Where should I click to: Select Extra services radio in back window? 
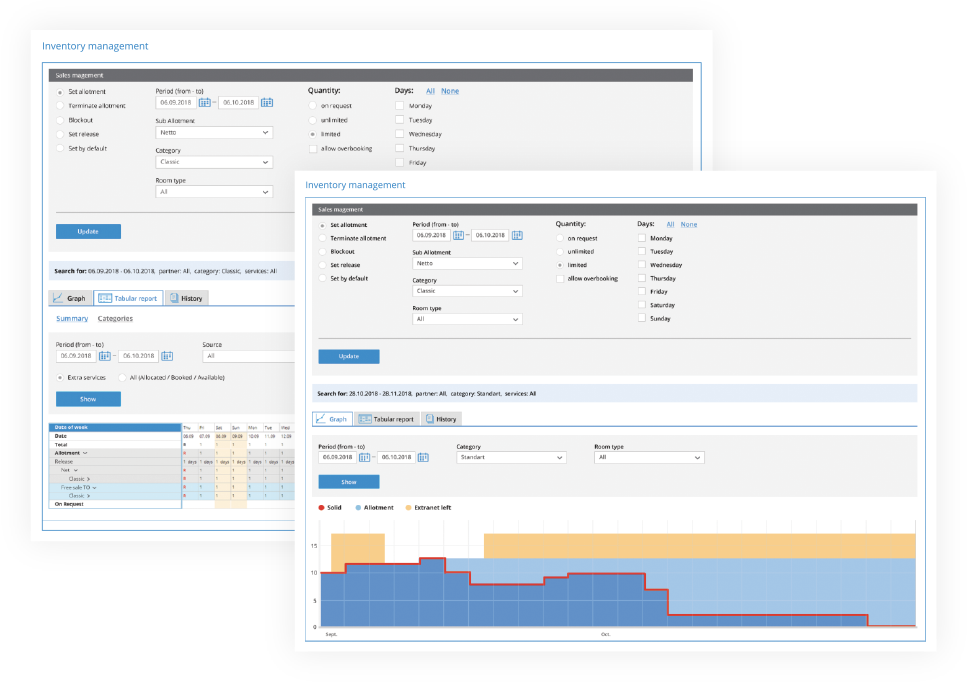point(60,377)
